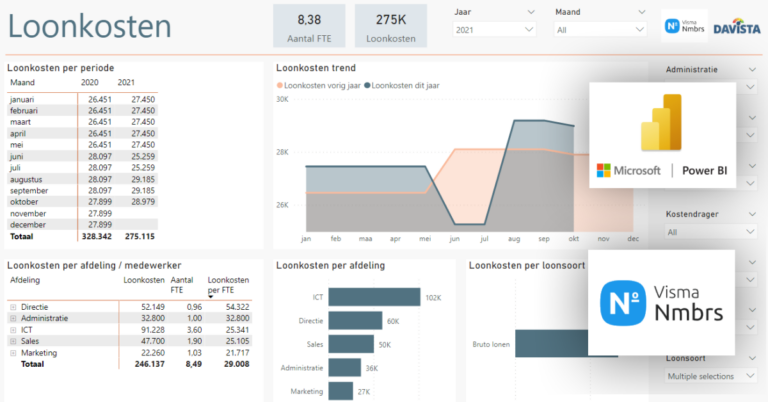Select the Bruto lonen bar
Screen dimensions: 768x402
552,343
